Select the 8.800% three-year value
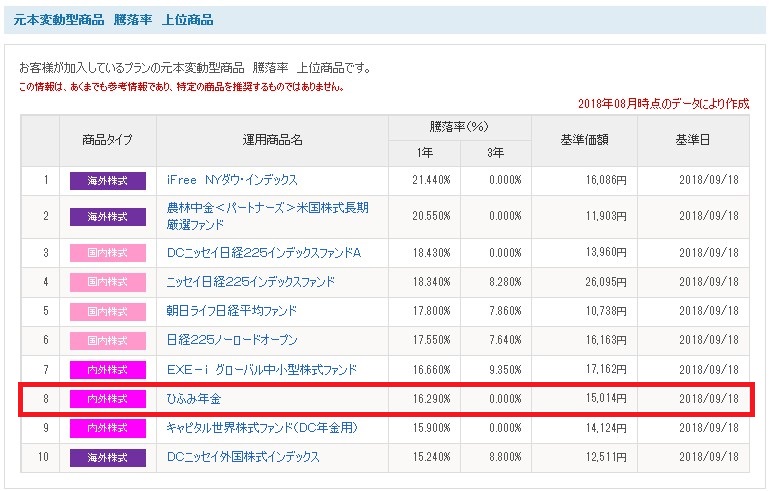Viewport: 769px width, 491px height. tap(505, 457)
